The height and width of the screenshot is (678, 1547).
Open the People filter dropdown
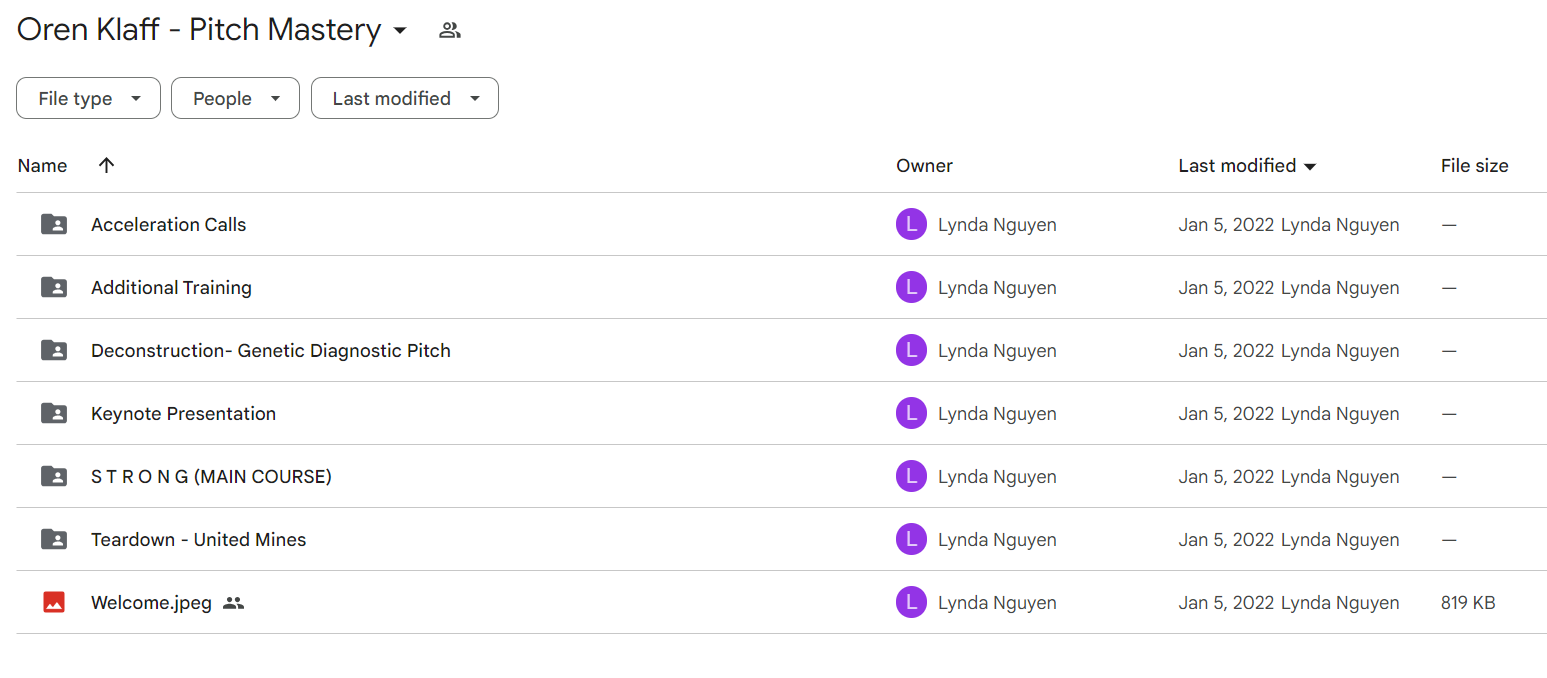coord(235,98)
